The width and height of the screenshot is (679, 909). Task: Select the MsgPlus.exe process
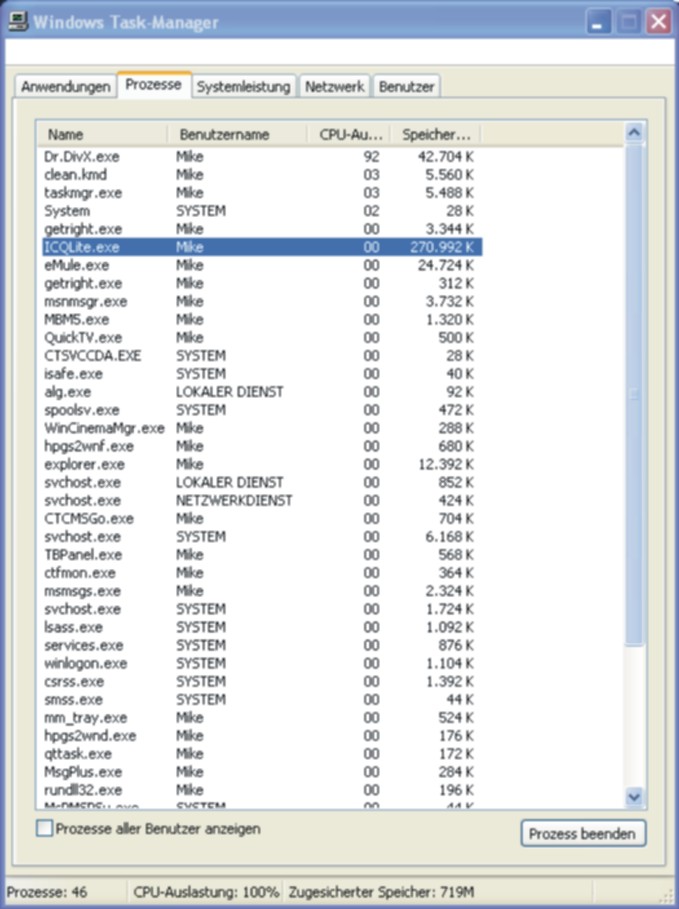click(262, 772)
